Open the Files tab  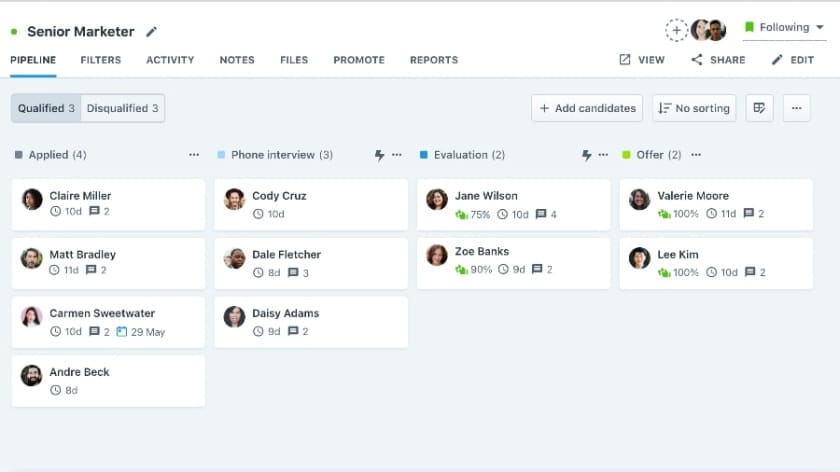(x=294, y=60)
